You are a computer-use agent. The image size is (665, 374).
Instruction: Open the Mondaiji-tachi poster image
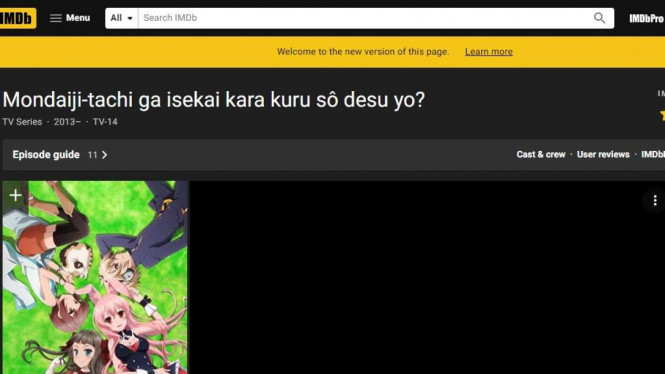point(95,278)
